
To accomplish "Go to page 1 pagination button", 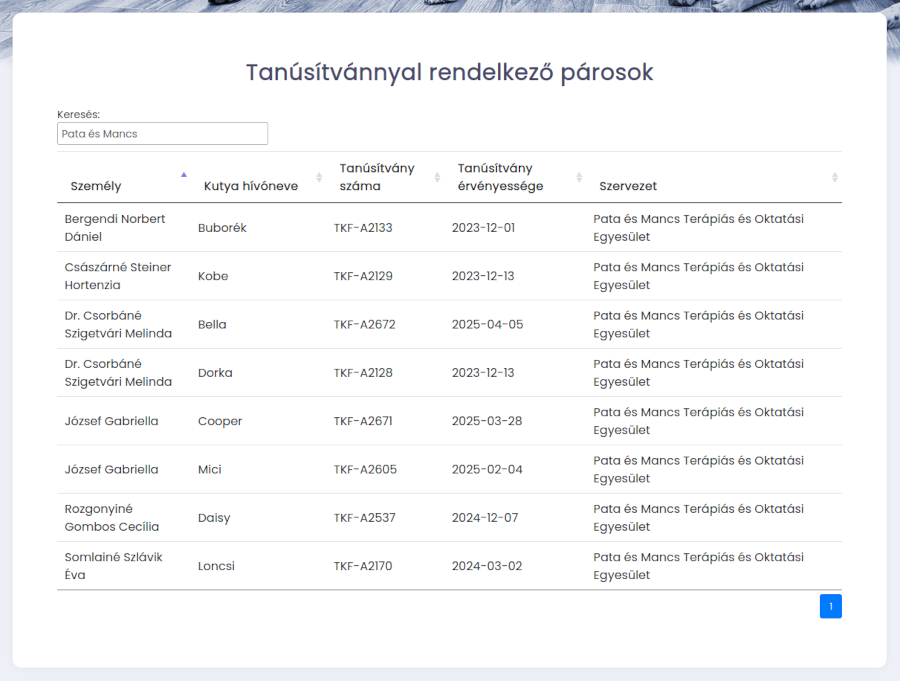I will [x=831, y=606].
